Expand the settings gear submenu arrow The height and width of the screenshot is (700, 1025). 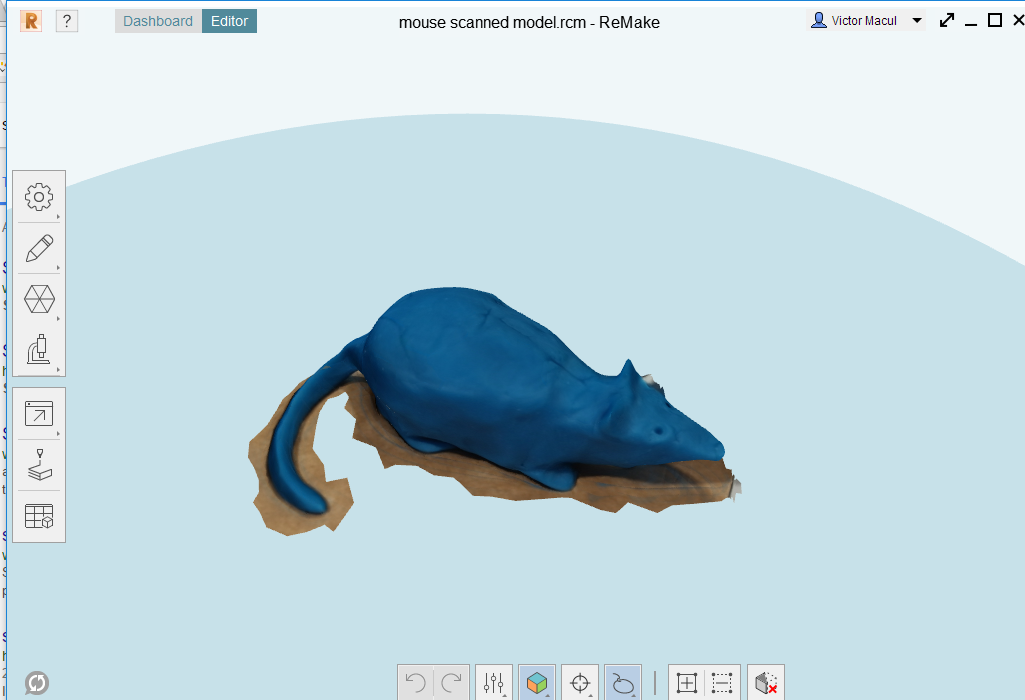[58, 216]
